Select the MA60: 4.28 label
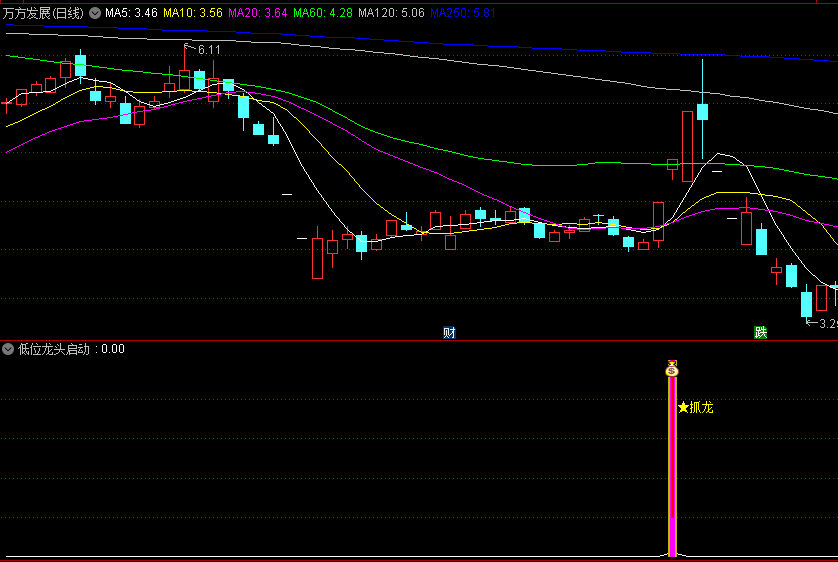The image size is (838, 562). (x=323, y=13)
